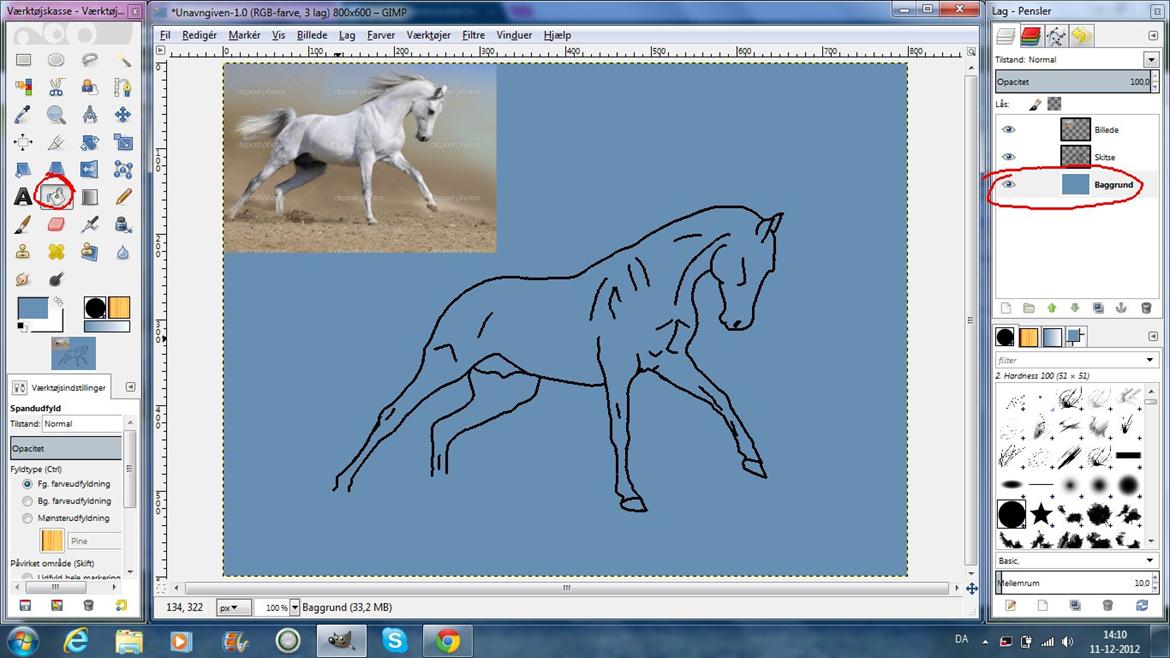Toggle visibility of the Skitse layer
Screen dimensions: 1170x658
[1008, 157]
